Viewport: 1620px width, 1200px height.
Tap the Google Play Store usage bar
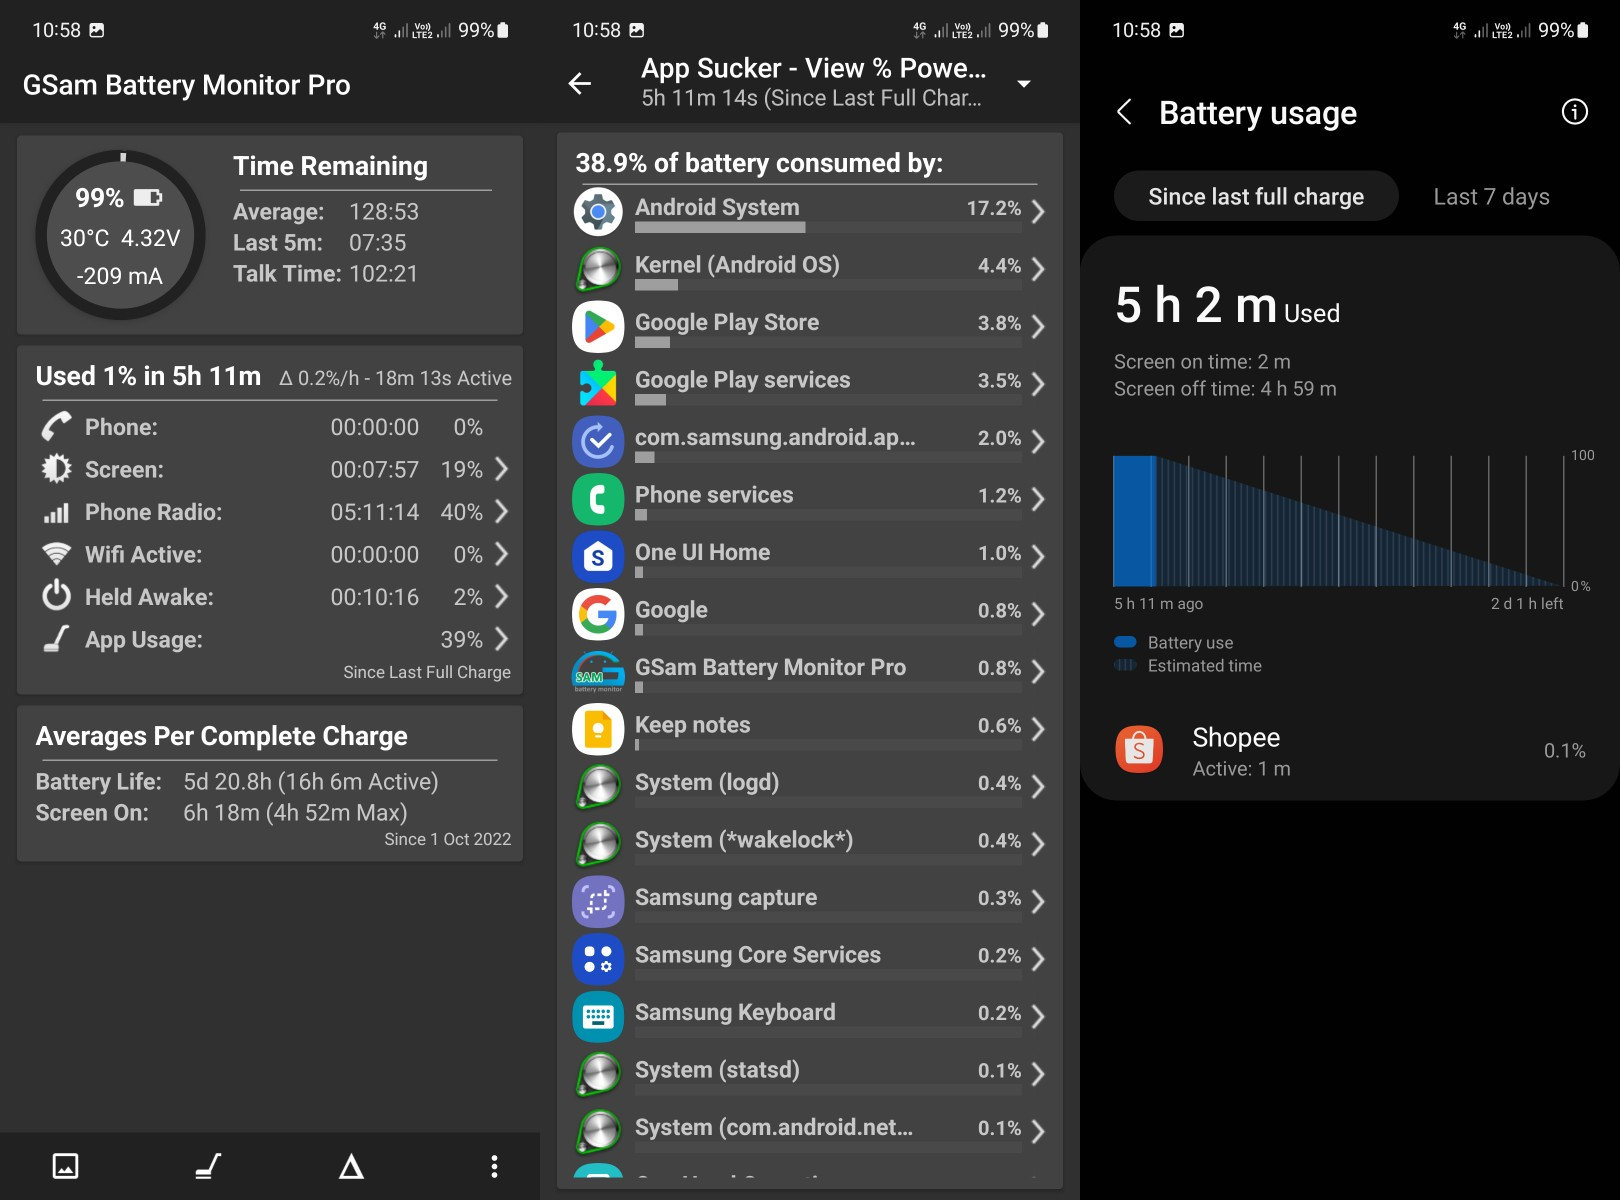(828, 343)
